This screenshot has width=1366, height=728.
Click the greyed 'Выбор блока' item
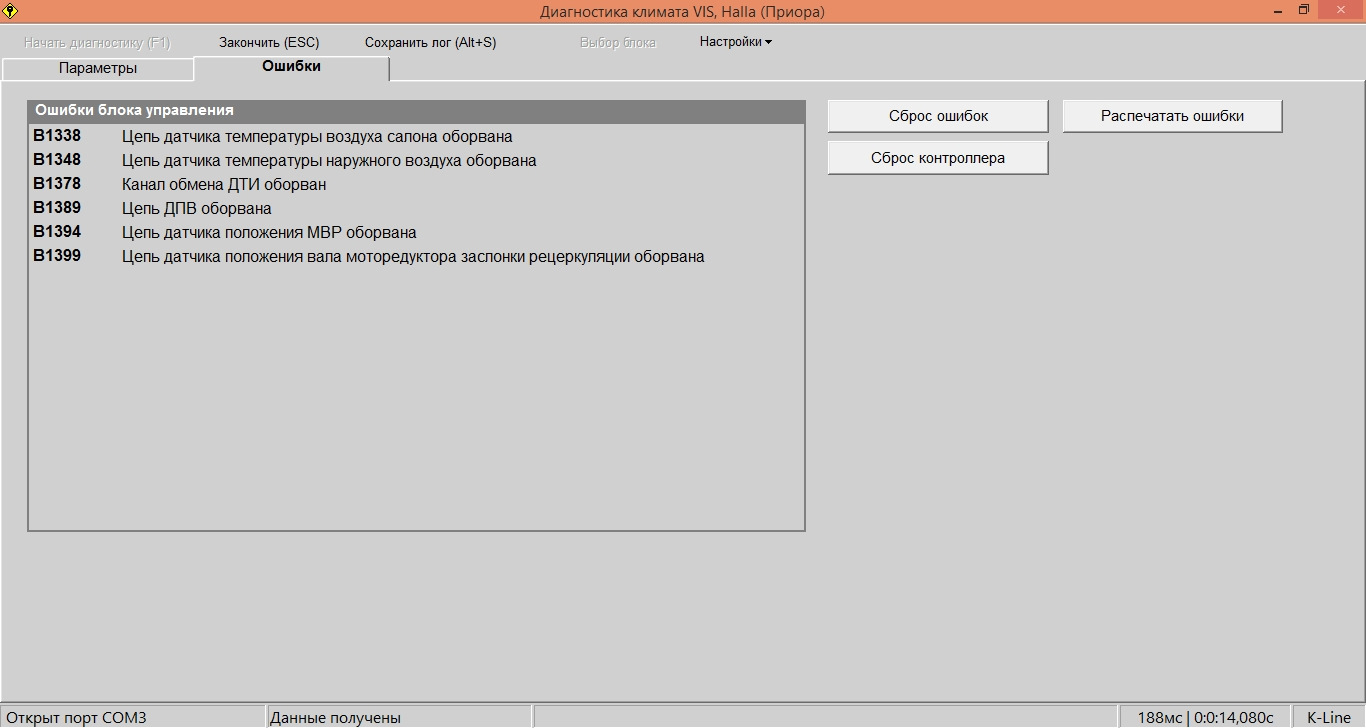618,42
